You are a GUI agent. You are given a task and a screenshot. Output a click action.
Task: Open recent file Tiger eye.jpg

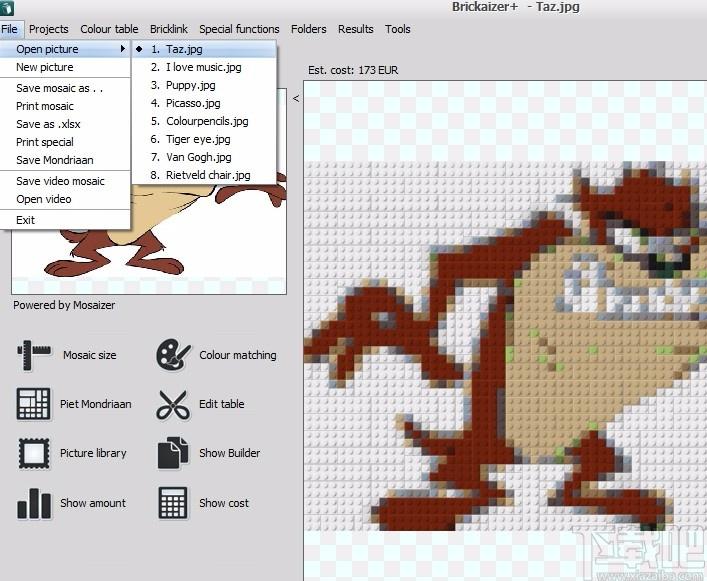204,139
